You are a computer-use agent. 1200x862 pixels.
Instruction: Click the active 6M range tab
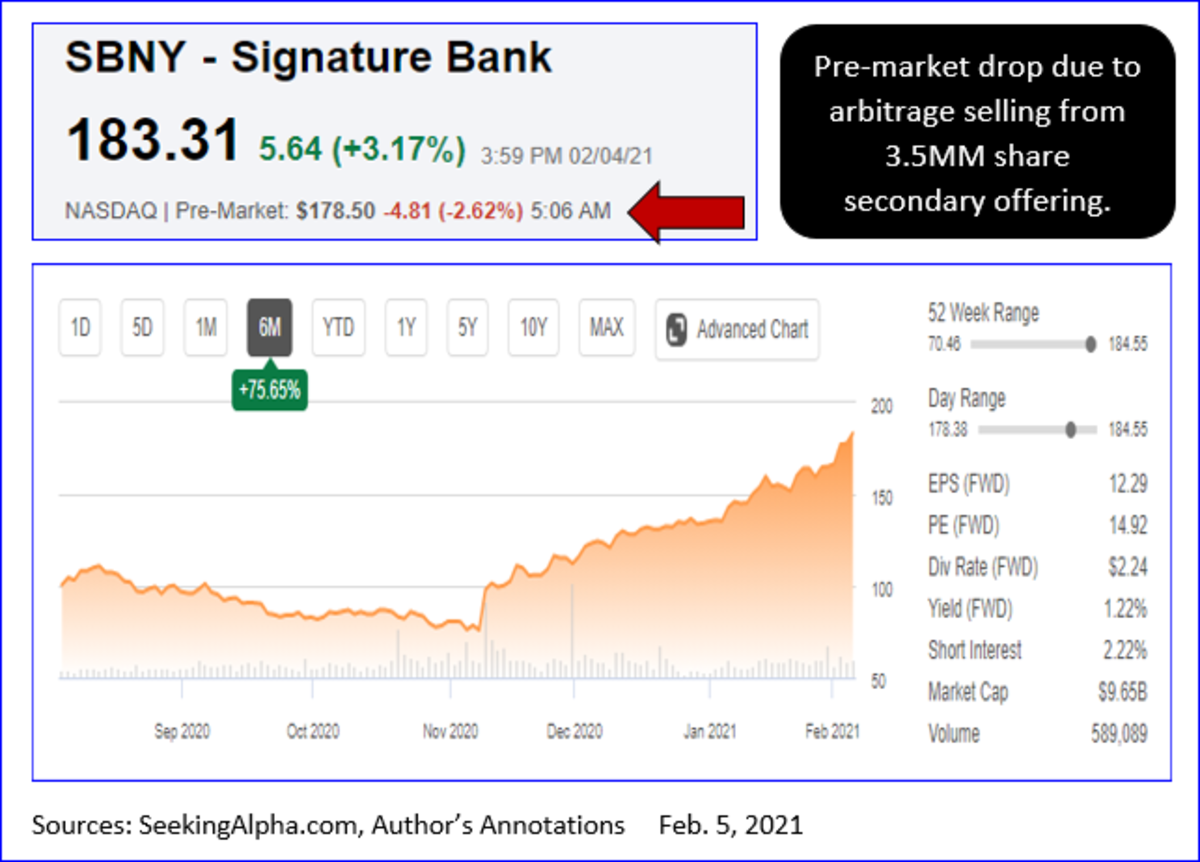[x=269, y=328]
